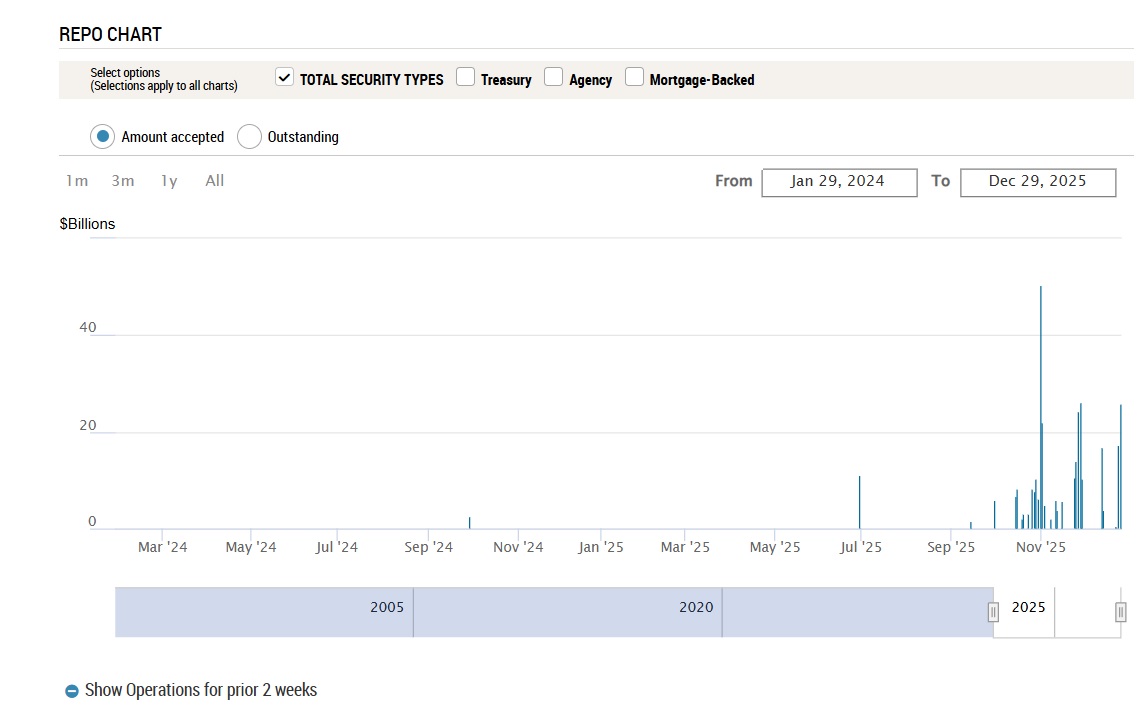Click the Select options label text
The width and height of the screenshot is (1143, 708).
pos(125,73)
